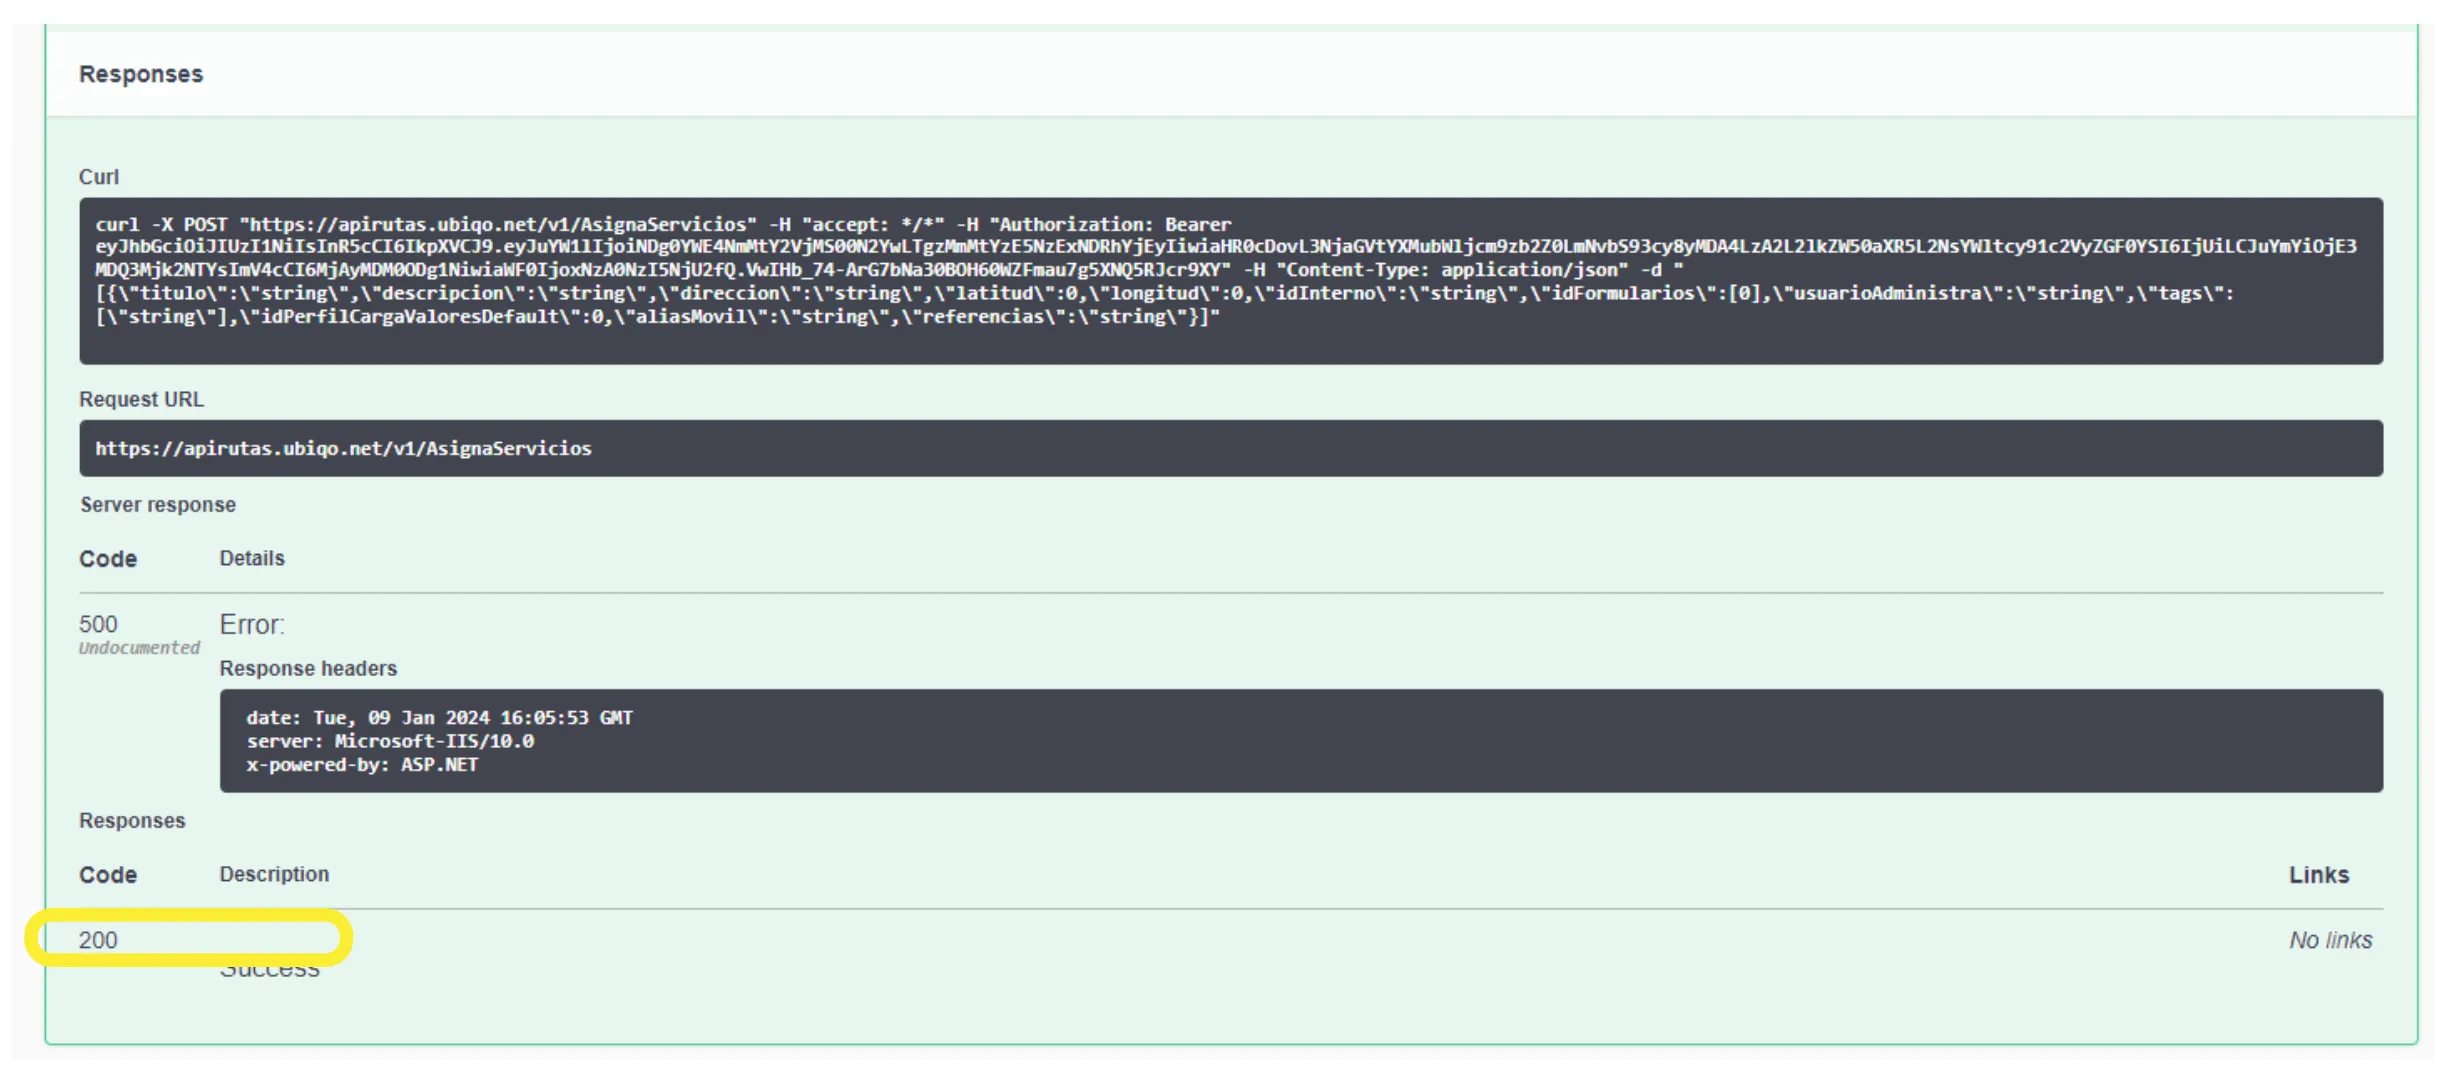This screenshot has width=2438, height=1068.
Task: Click the top "Responses" section heading
Action: pyautogui.click(x=141, y=74)
